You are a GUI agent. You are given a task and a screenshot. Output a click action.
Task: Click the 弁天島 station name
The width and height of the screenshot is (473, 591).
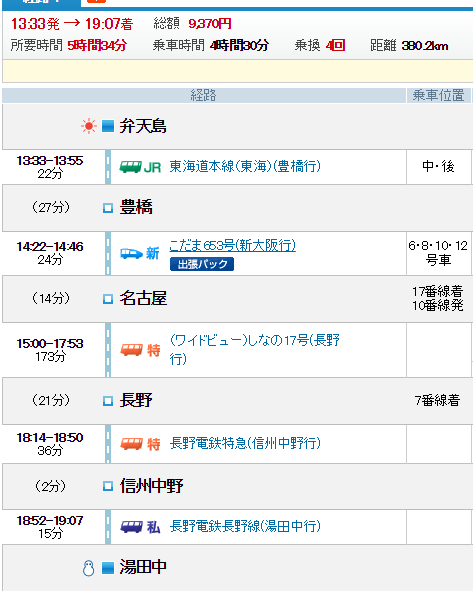click(x=143, y=126)
